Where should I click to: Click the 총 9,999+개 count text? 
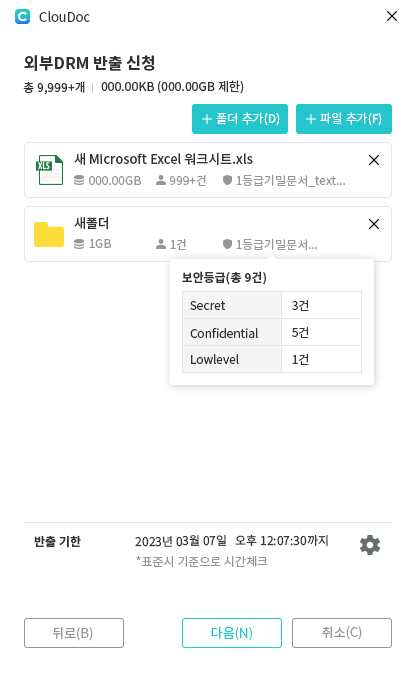pos(54,87)
